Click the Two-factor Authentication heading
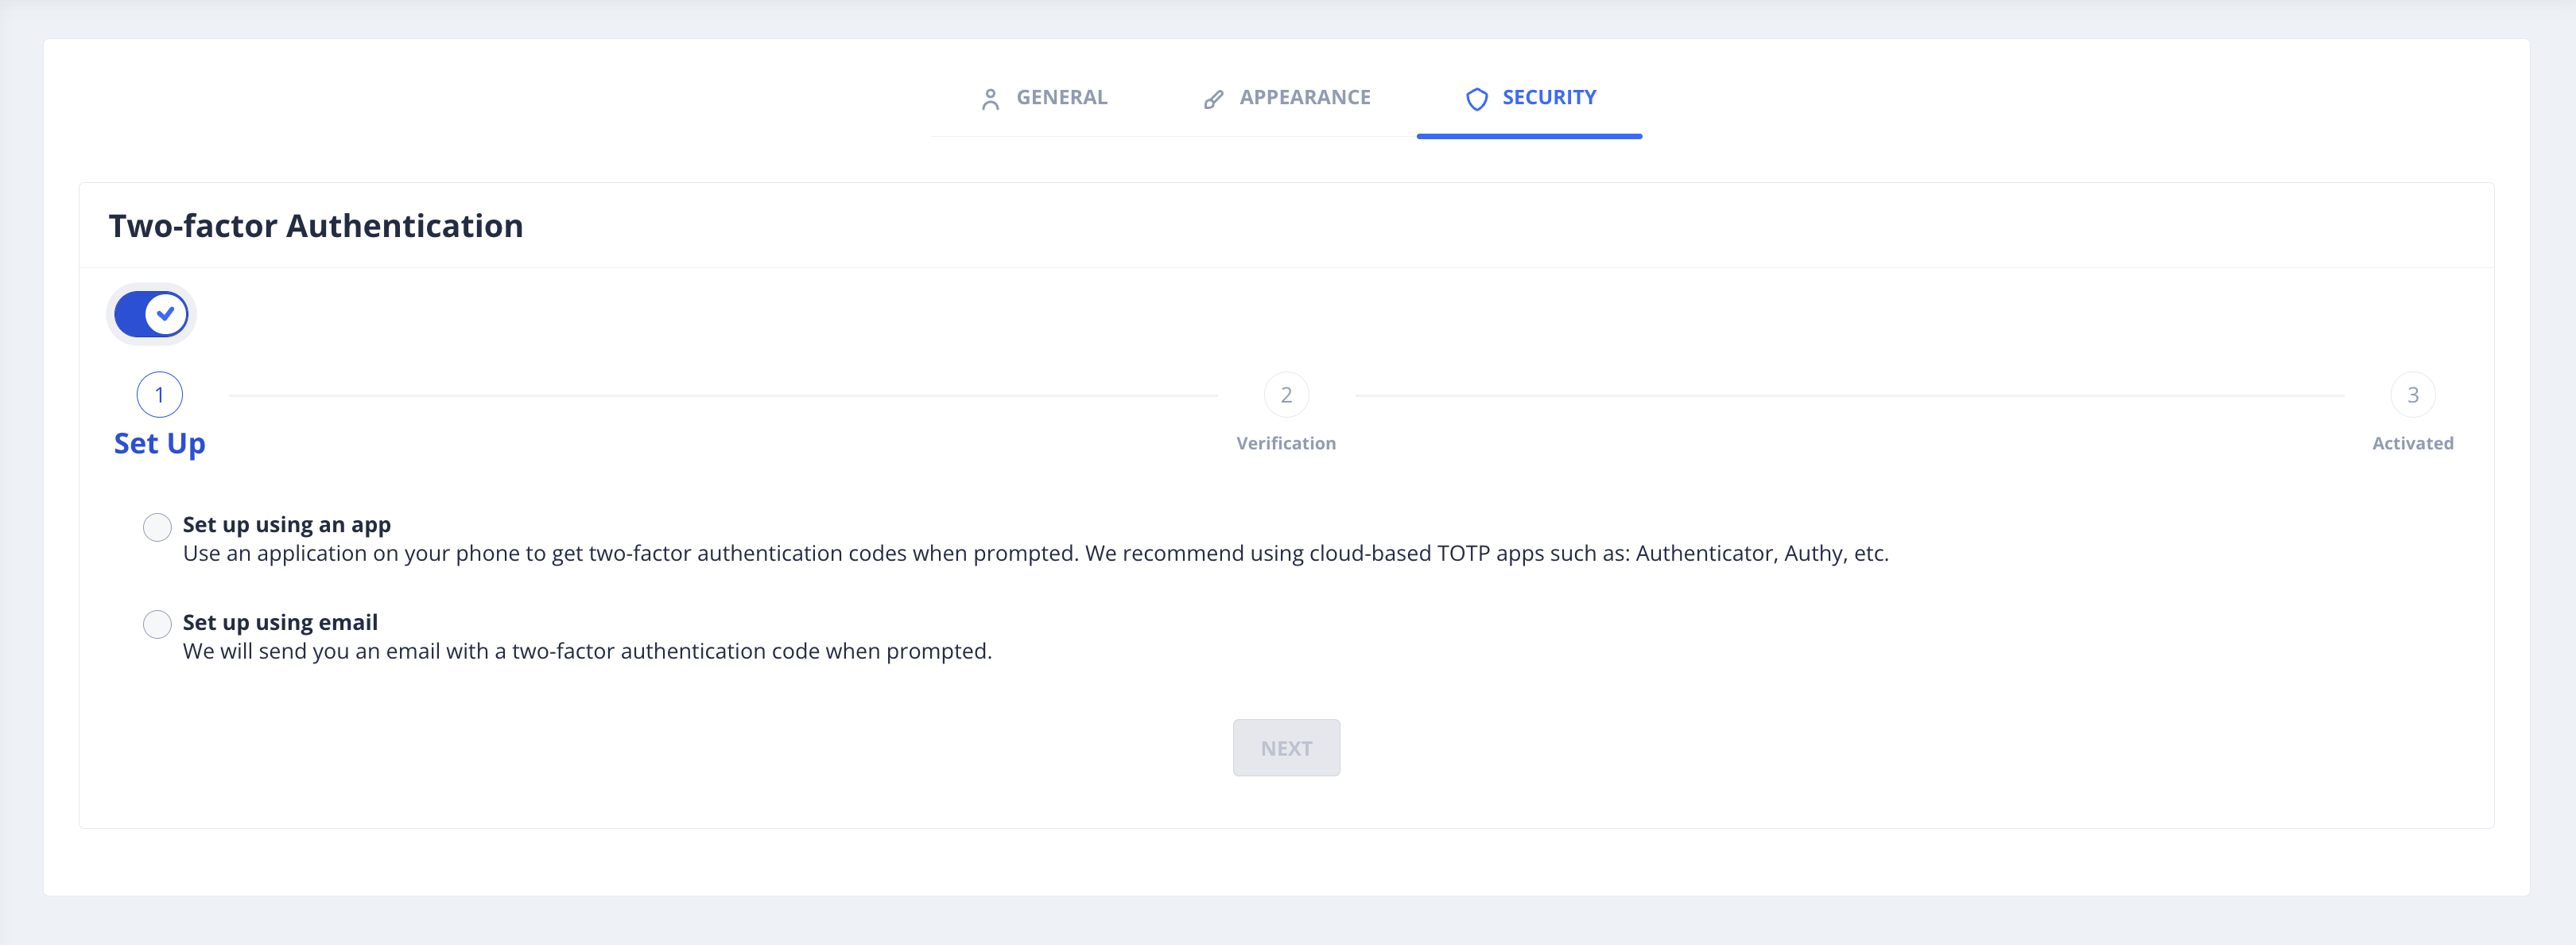Viewport: 2576px width, 945px height. [x=316, y=226]
